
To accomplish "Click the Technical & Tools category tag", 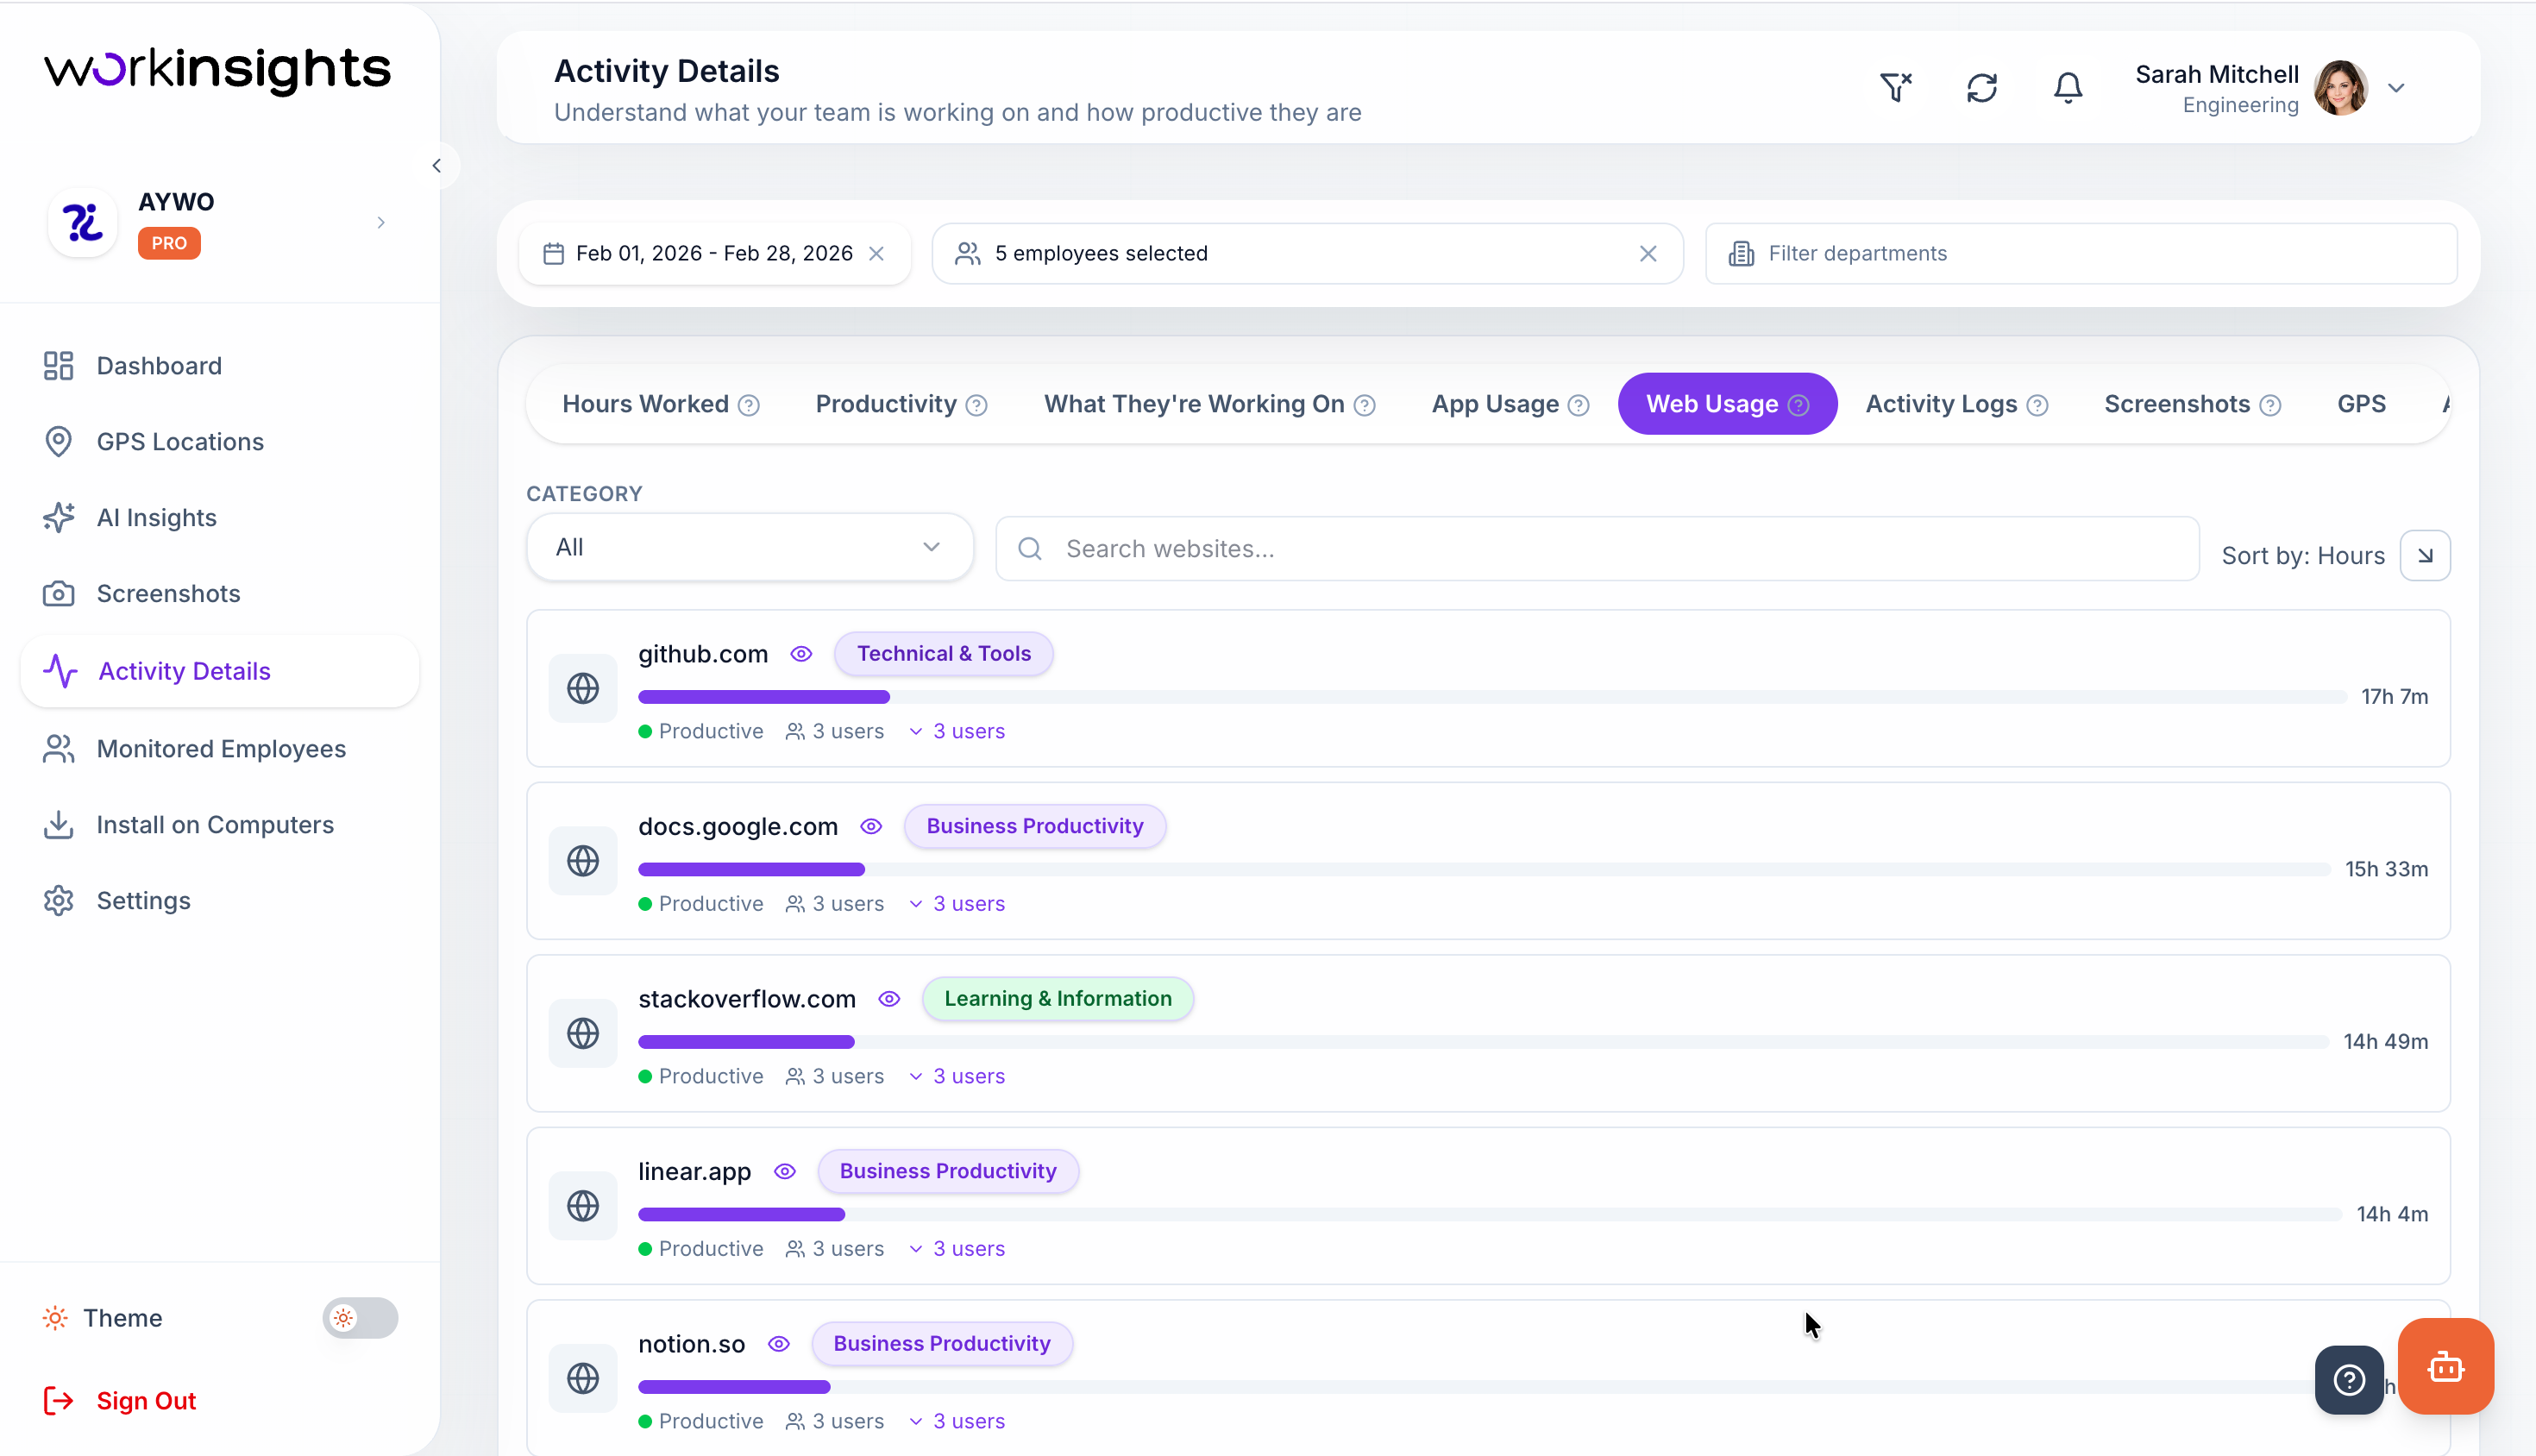I will pos(944,654).
